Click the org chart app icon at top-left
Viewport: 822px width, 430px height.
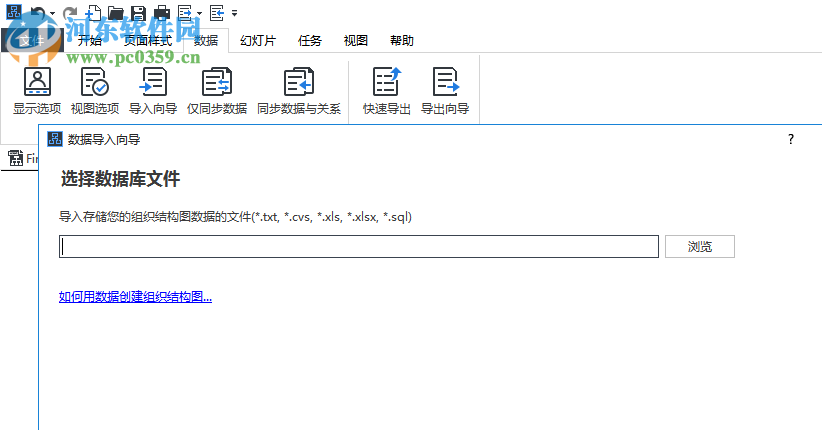(x=14, y=12)
